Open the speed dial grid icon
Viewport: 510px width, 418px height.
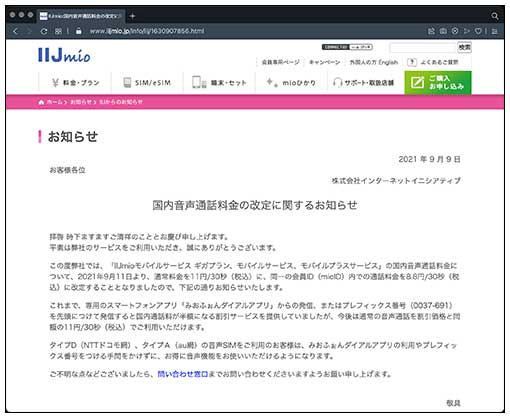pyautogui.click(x=58, y=31)
